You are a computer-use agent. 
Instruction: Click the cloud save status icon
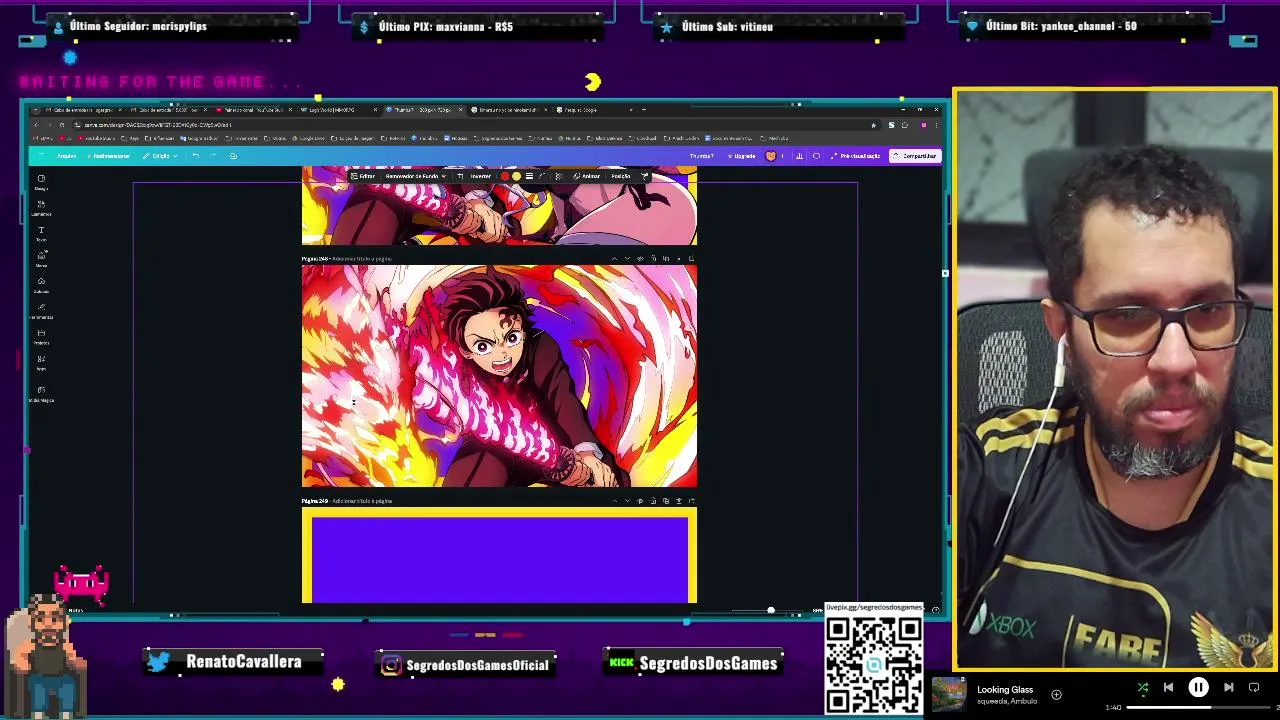[x=233, y=156]
